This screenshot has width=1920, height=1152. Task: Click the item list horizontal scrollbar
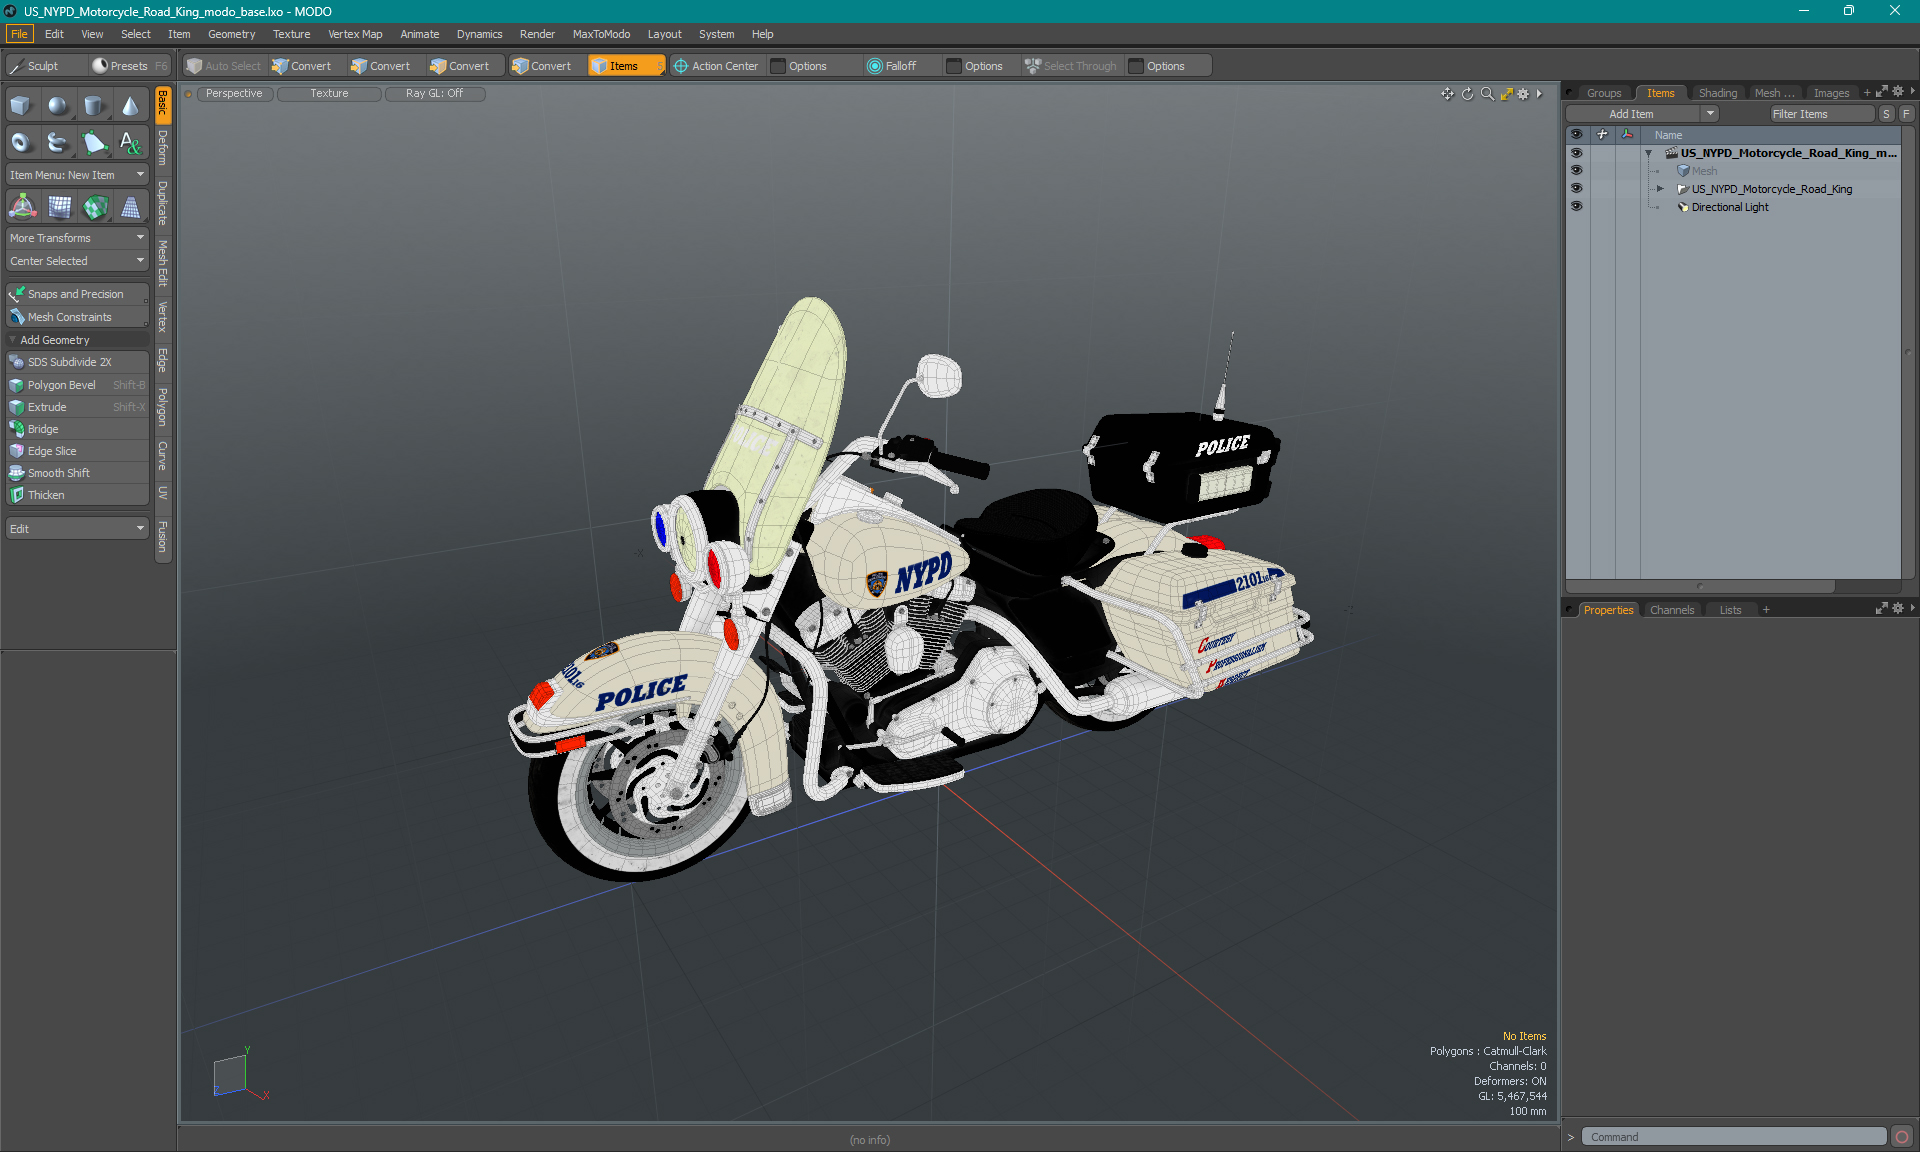coord(1700,586)
